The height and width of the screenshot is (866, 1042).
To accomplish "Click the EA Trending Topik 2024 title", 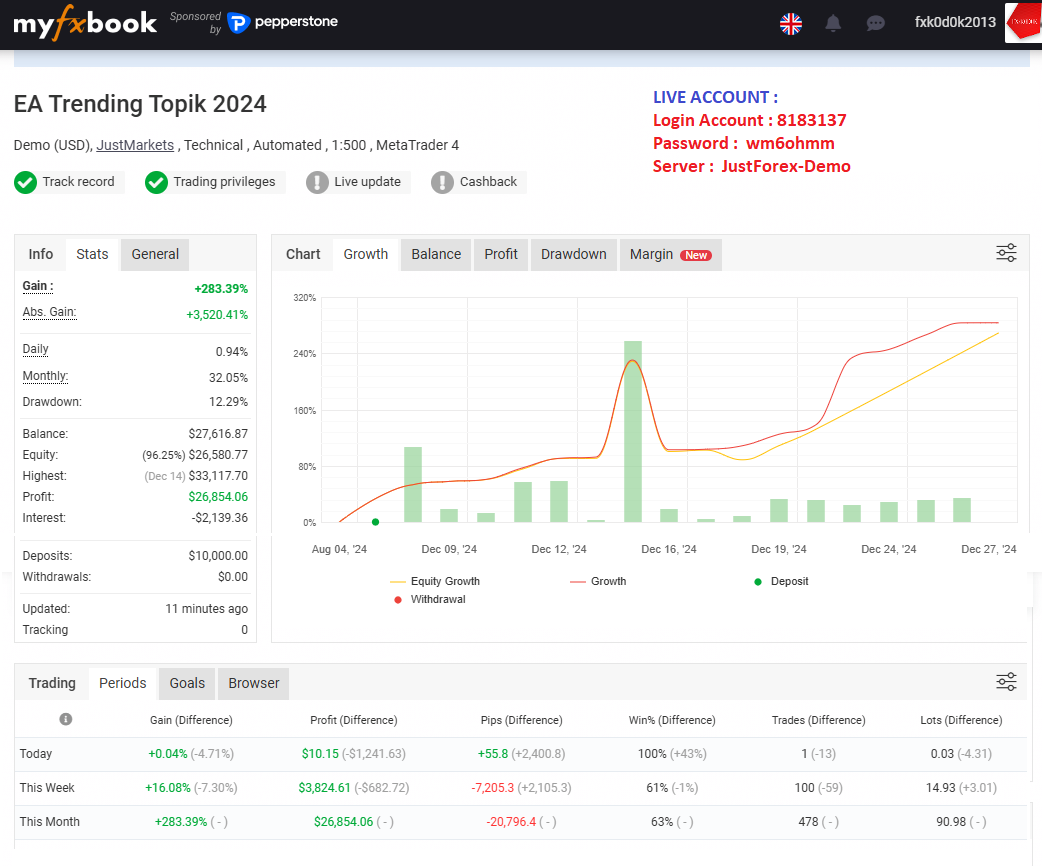I will click(140, 104).
